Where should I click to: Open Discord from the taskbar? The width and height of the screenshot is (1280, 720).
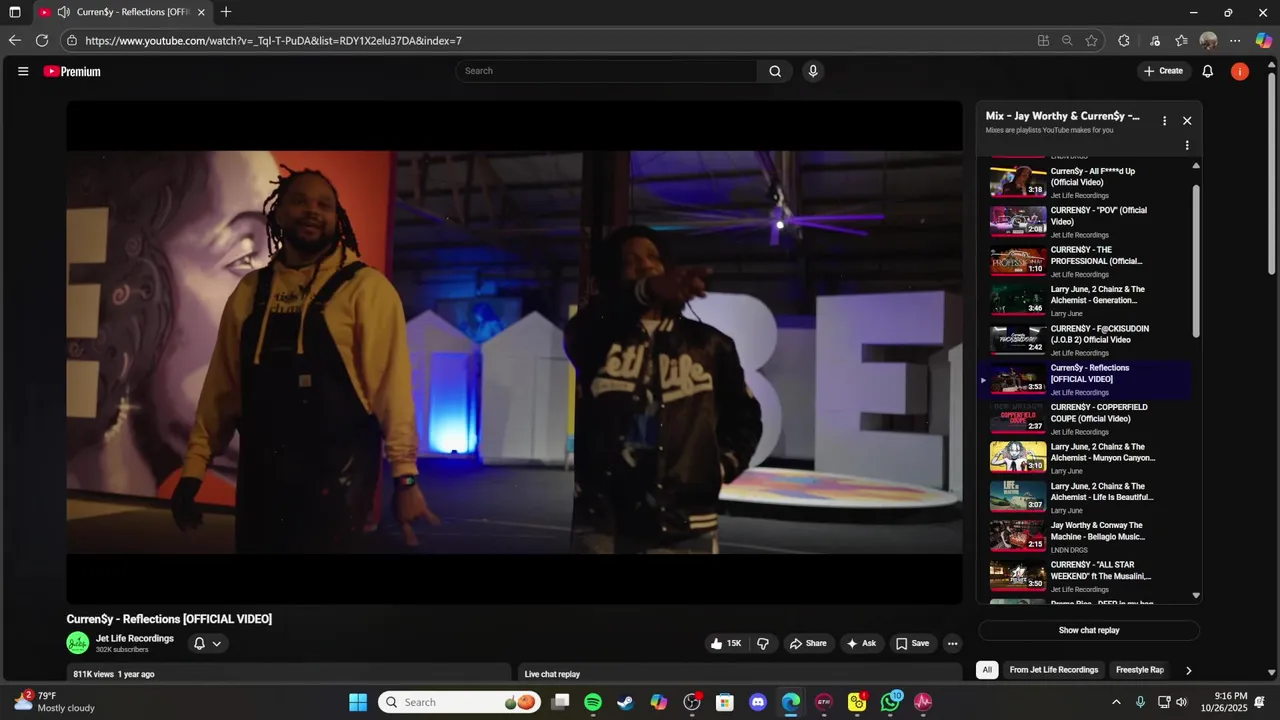[x=758, y=702]
